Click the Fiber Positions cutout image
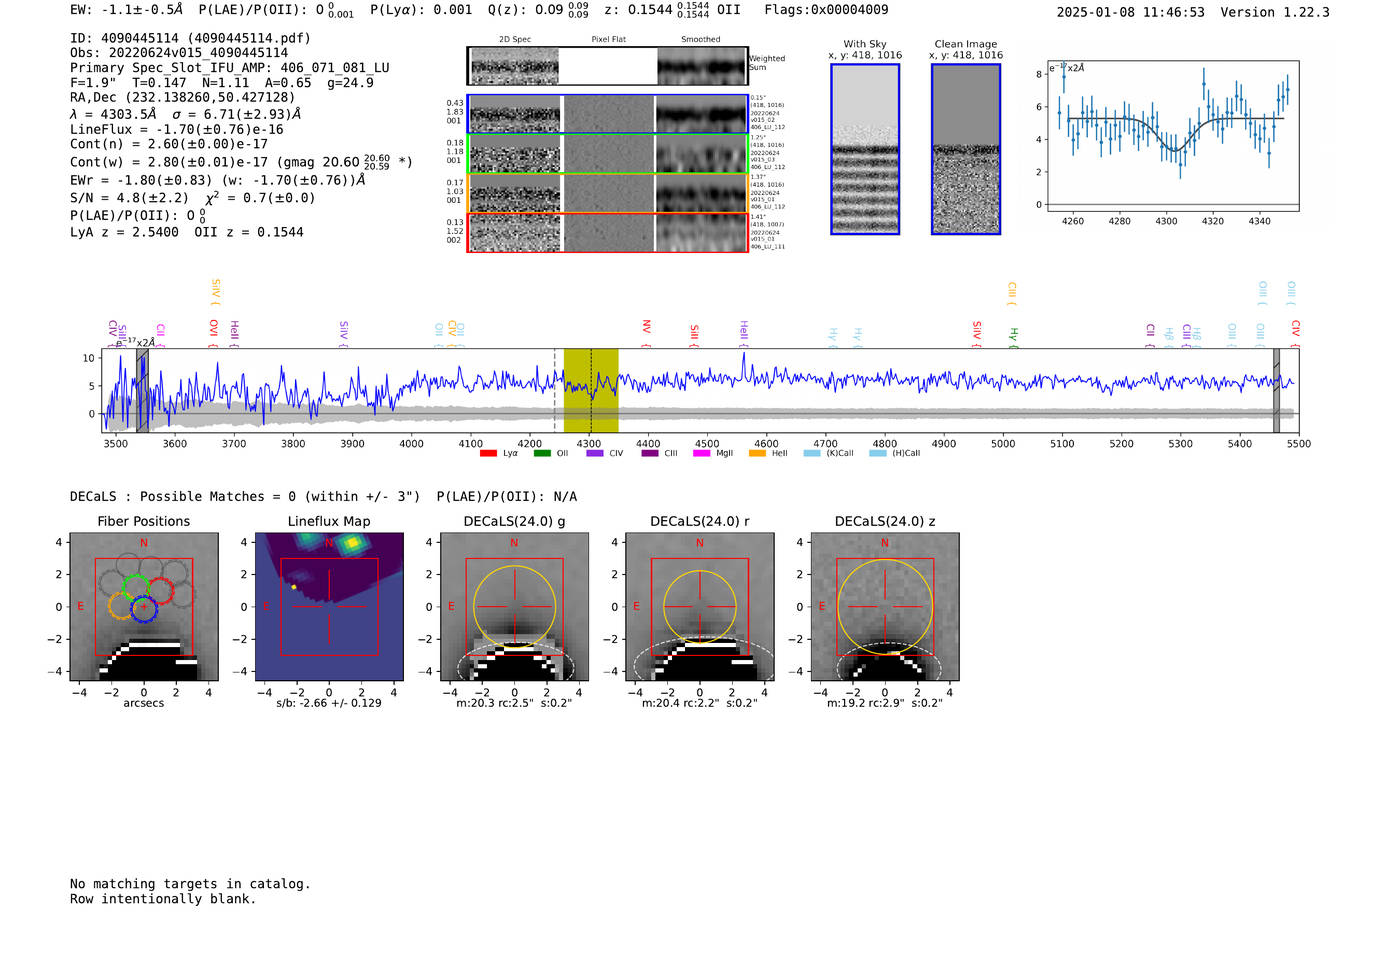 [144, 607]
